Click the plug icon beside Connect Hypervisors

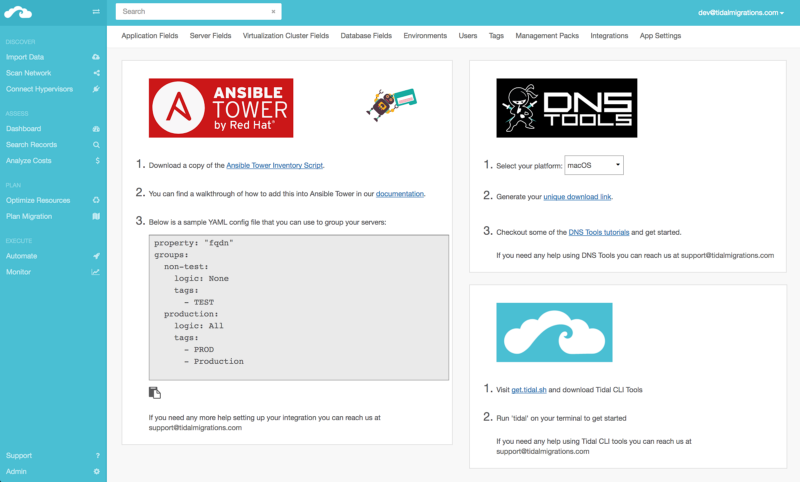tap(96, 89)
